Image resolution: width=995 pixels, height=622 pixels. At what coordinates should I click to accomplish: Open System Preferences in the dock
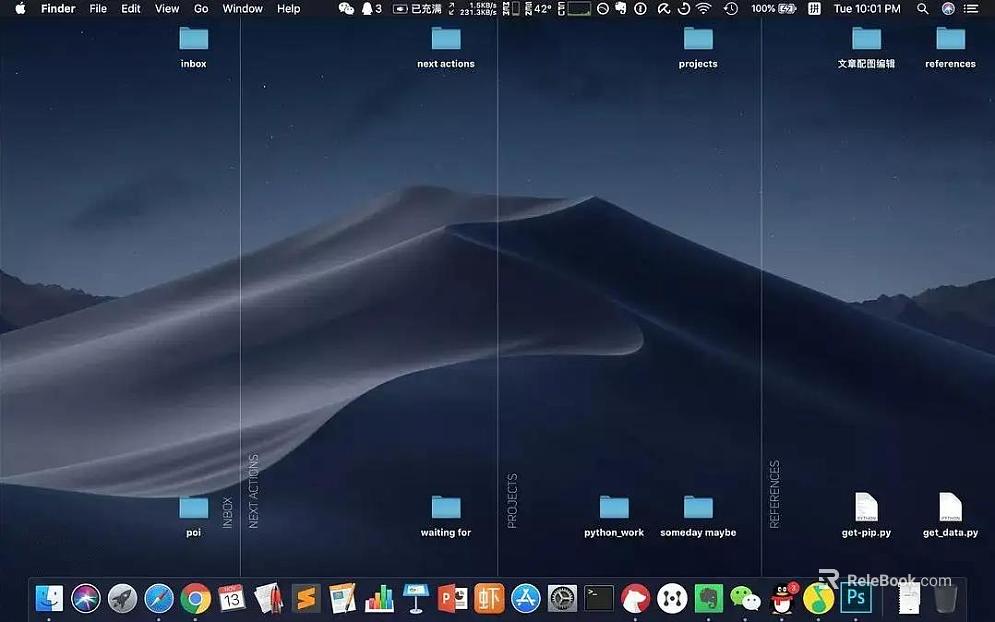(563, 598)
